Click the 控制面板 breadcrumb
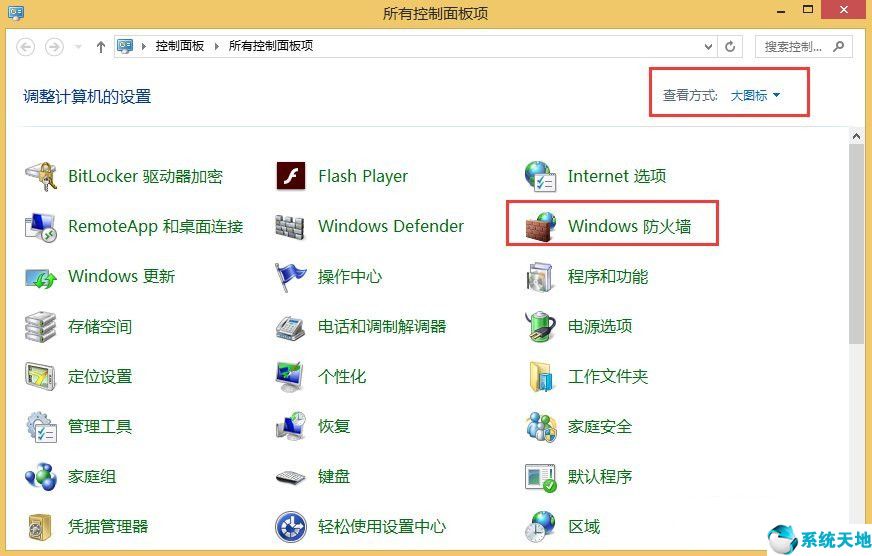Image resolution: width=872 pixels, height=556 pixels. [x=180, y=46]
